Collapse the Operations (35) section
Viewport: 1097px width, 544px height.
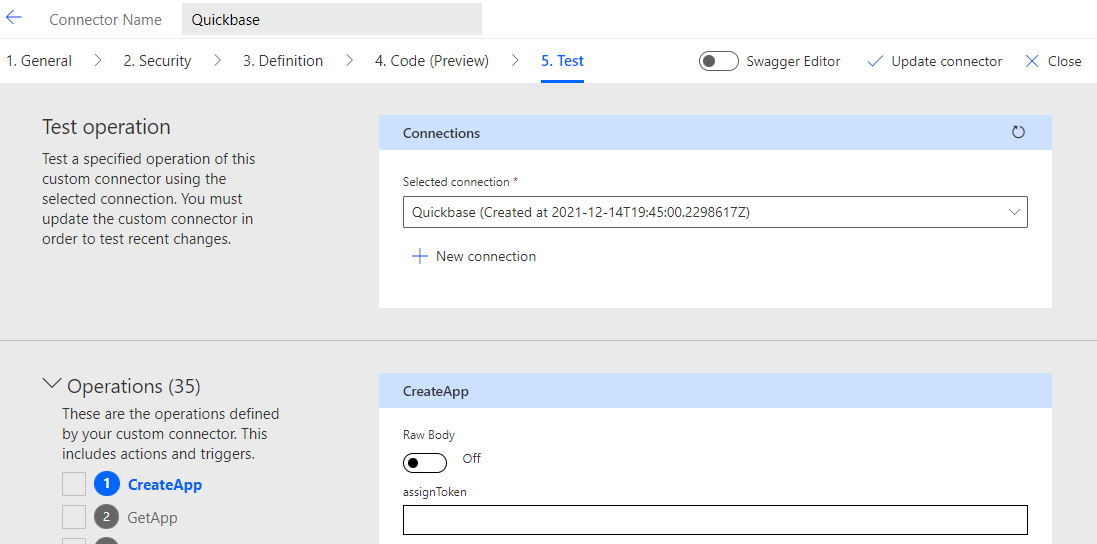[52, 384]
